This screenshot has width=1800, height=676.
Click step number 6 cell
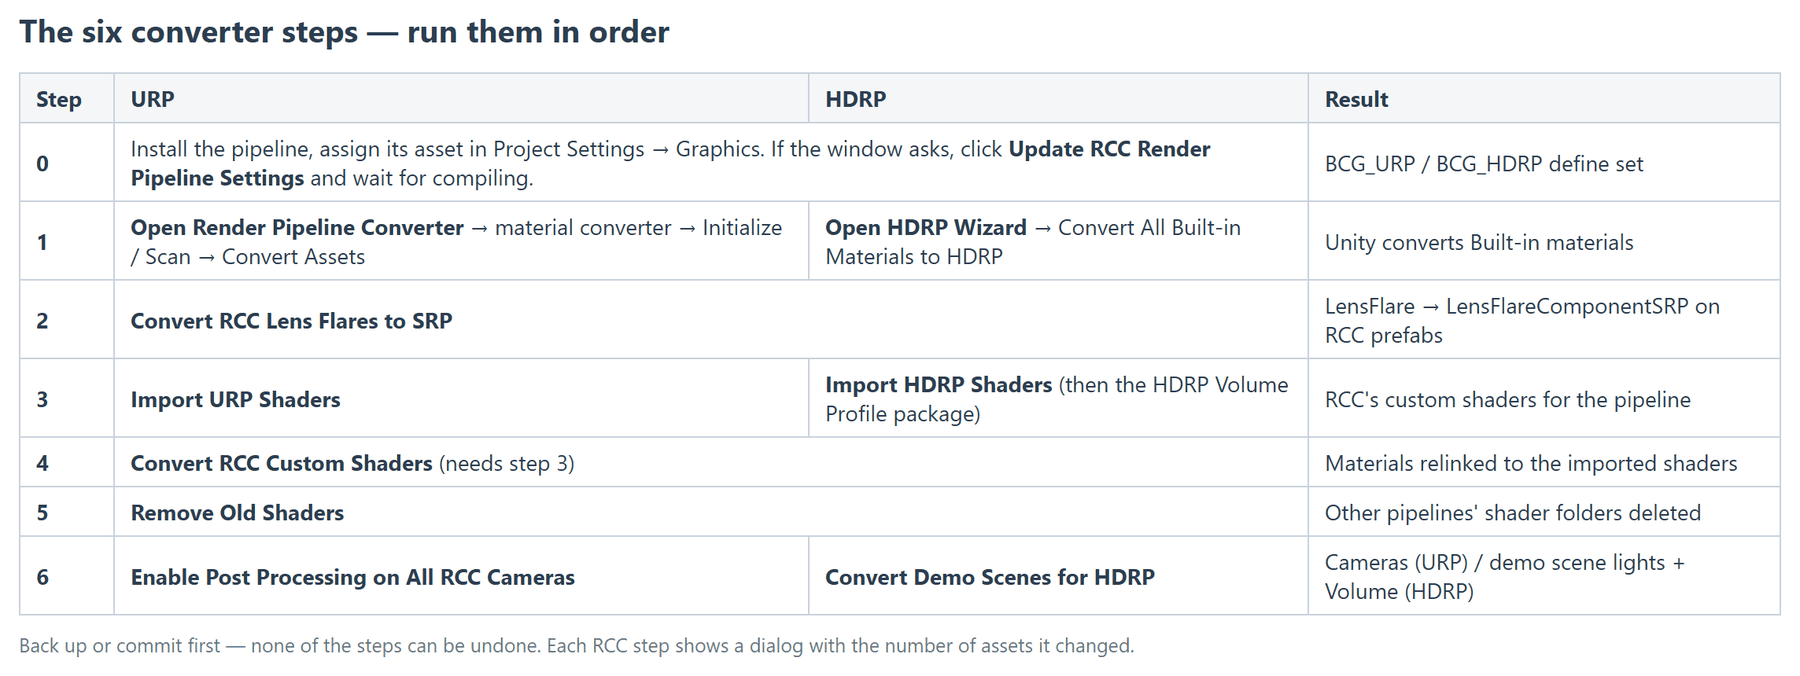click(x=67, y=576)
